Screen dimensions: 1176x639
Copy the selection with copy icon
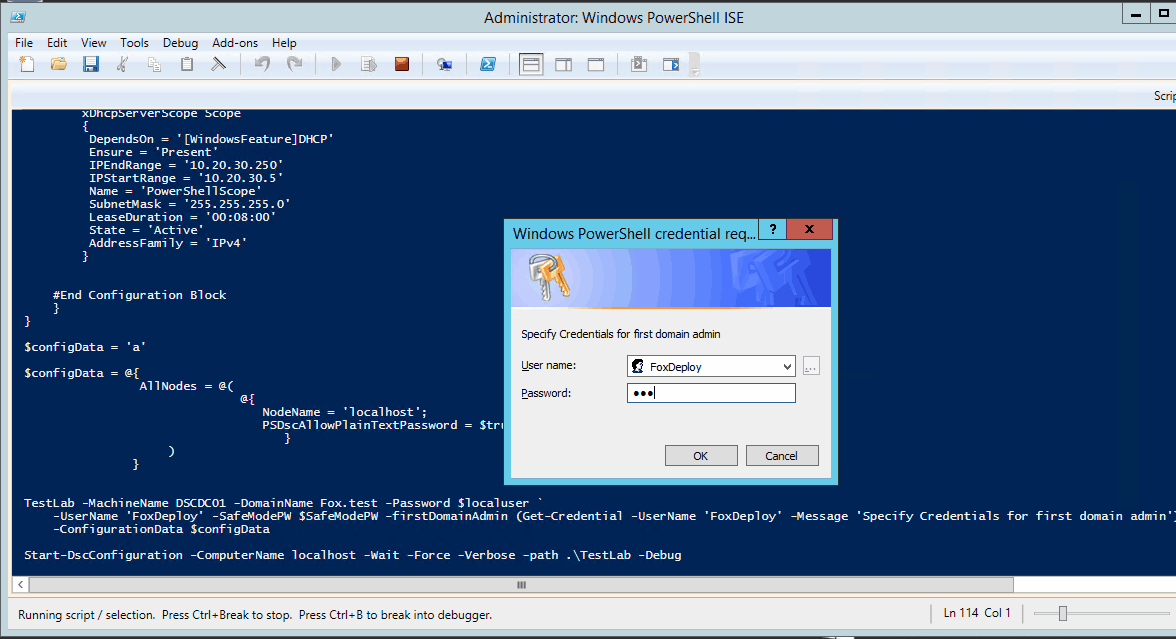[x=154, y=64]
